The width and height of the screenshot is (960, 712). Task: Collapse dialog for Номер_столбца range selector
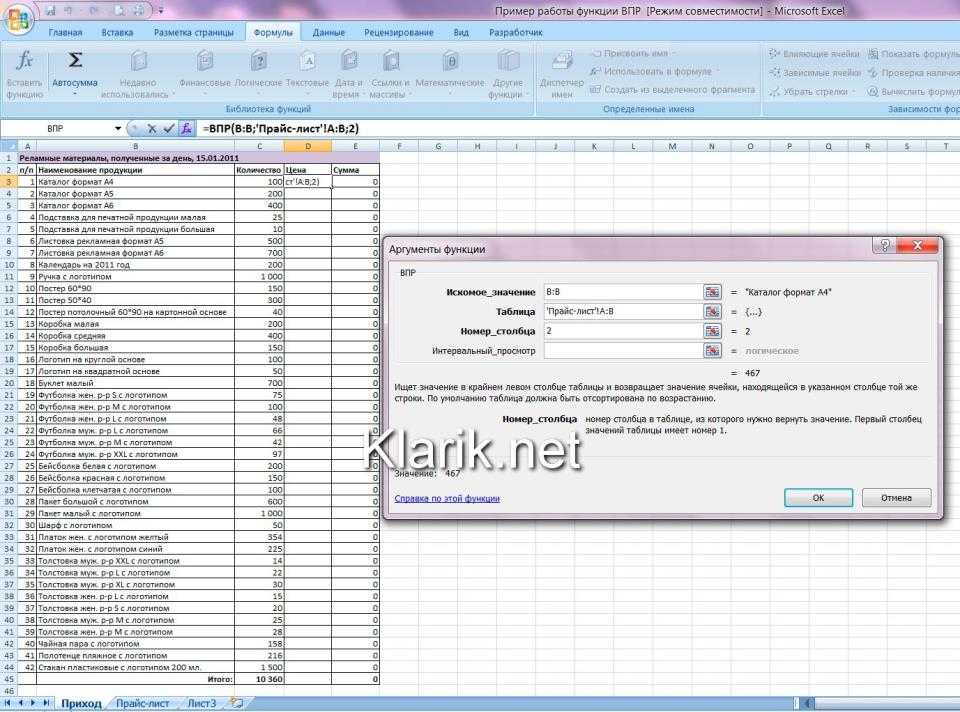[x=712, y=331]
